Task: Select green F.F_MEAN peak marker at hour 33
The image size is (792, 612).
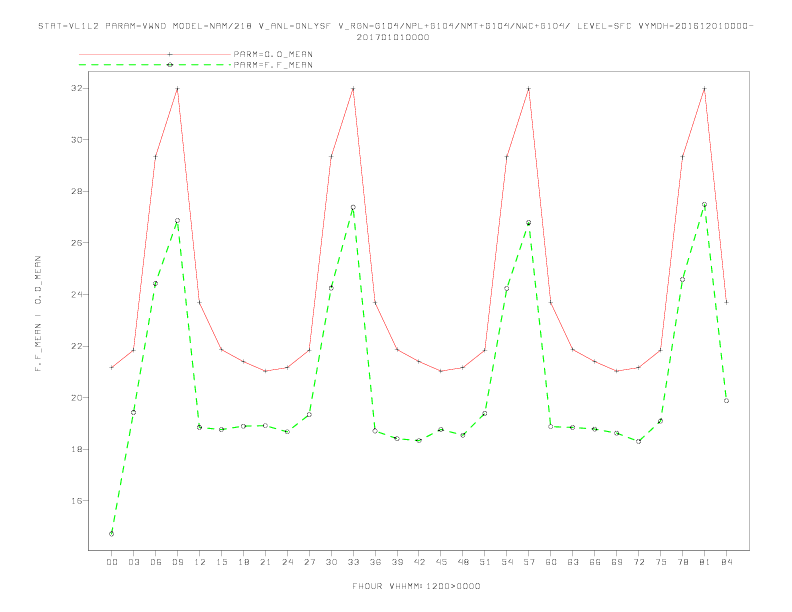Action: [x=353, y=208]
